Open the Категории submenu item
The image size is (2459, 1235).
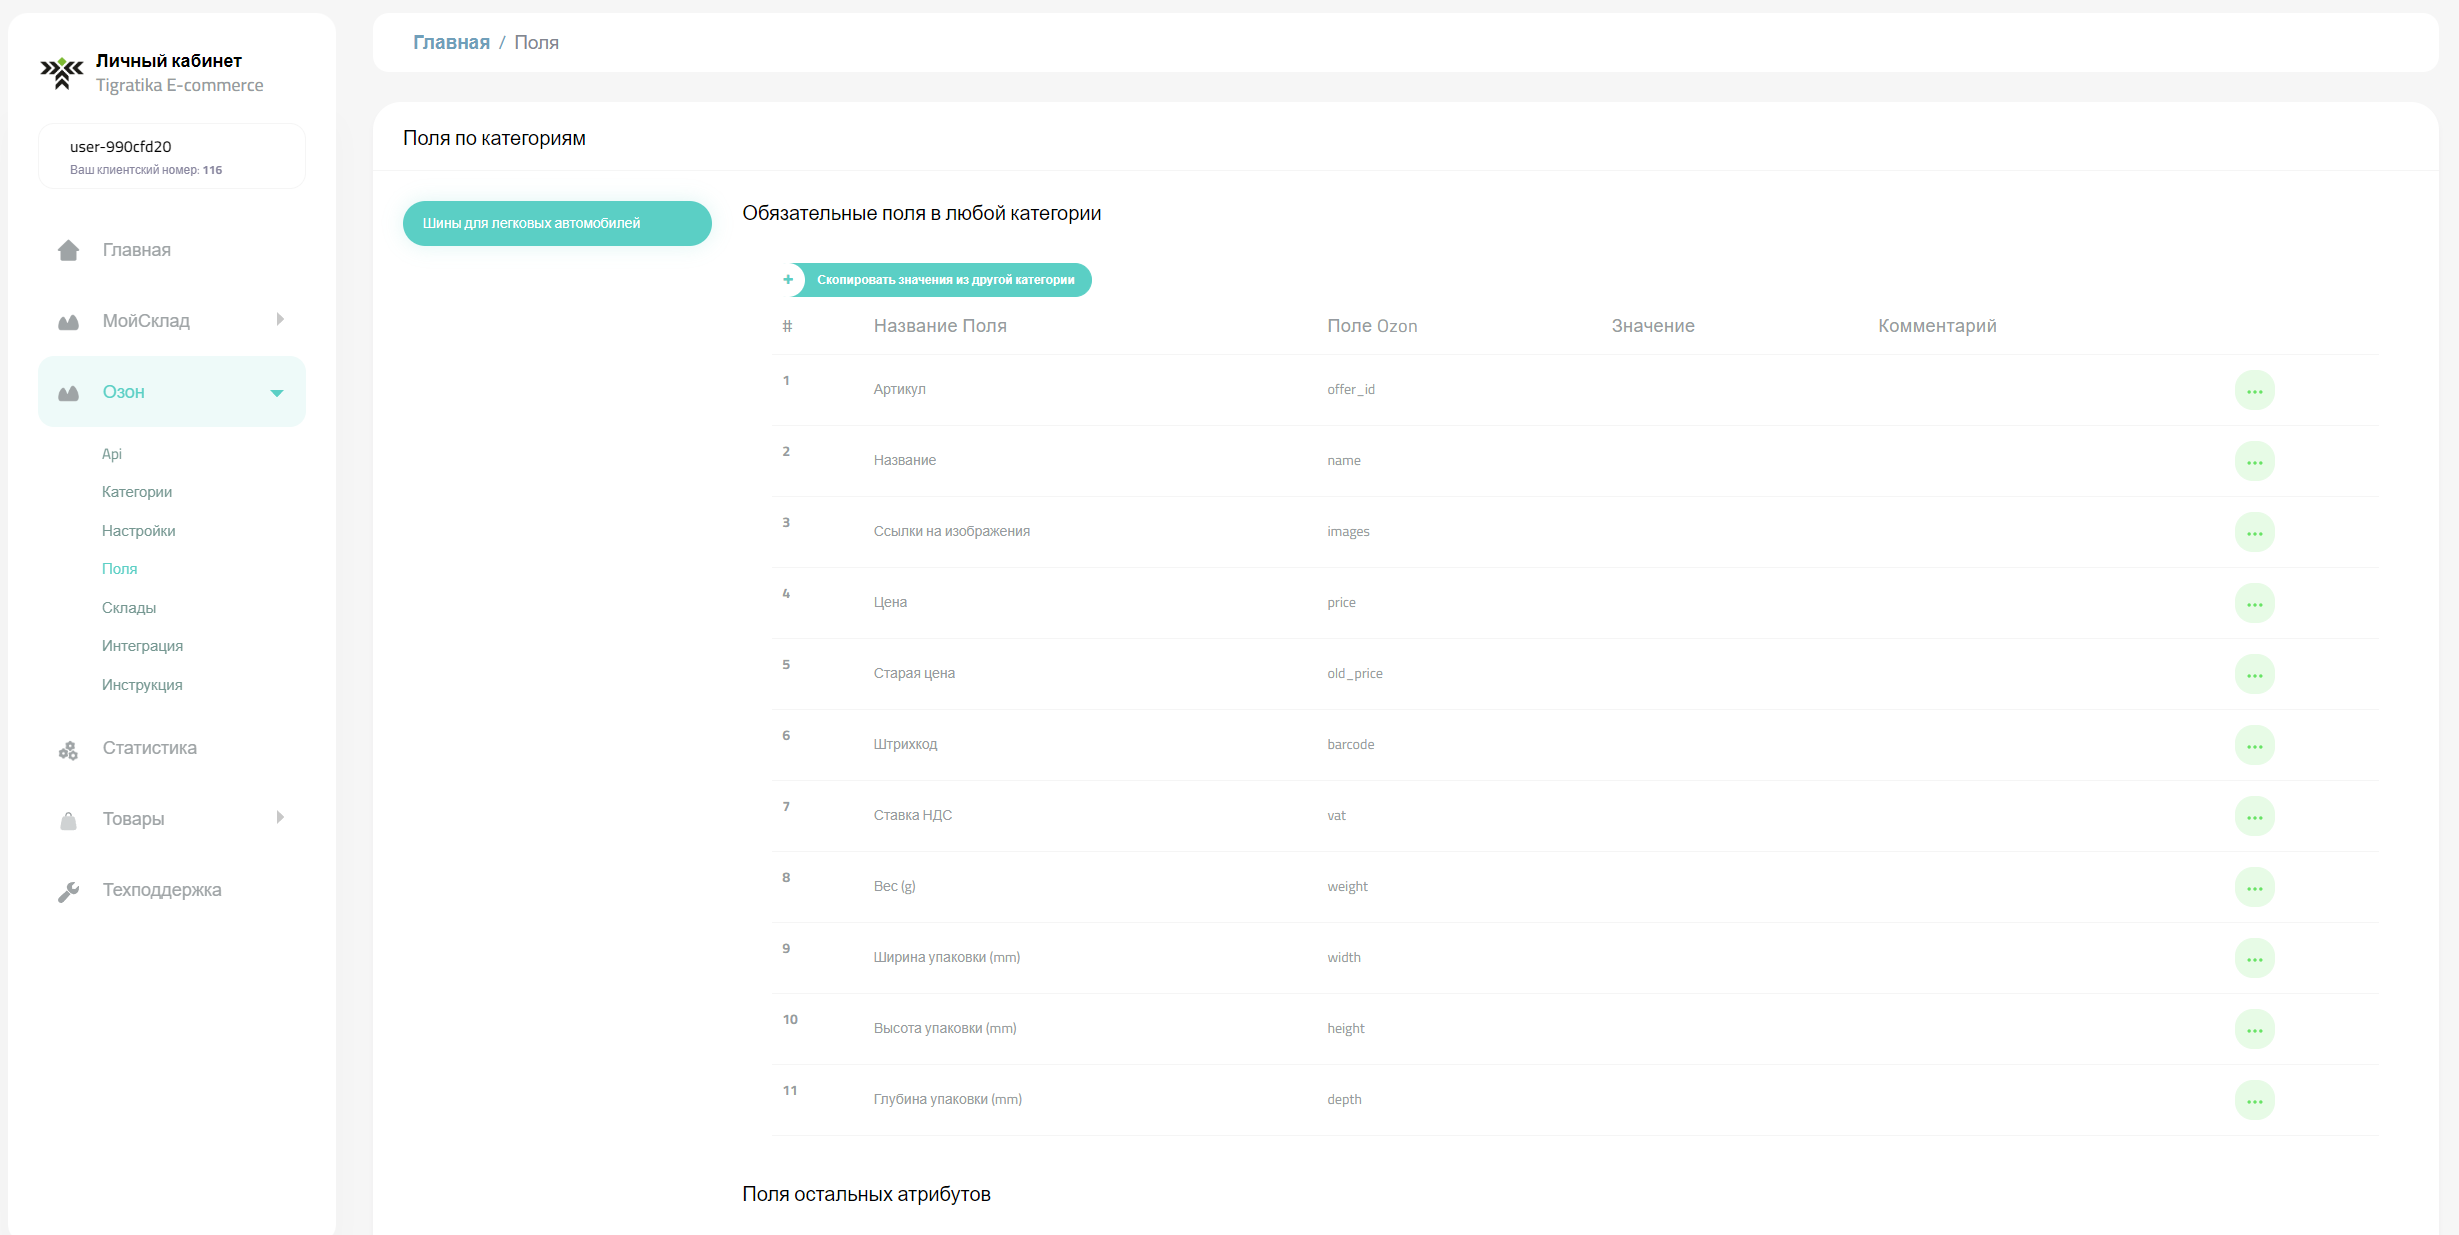pos(137,492)
